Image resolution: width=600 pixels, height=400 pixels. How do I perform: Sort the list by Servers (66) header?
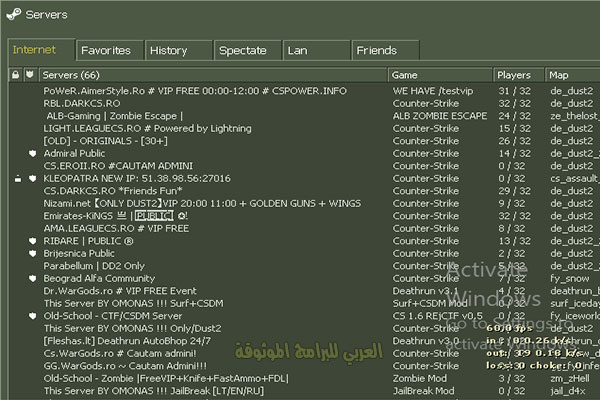[x=213, y=75]
